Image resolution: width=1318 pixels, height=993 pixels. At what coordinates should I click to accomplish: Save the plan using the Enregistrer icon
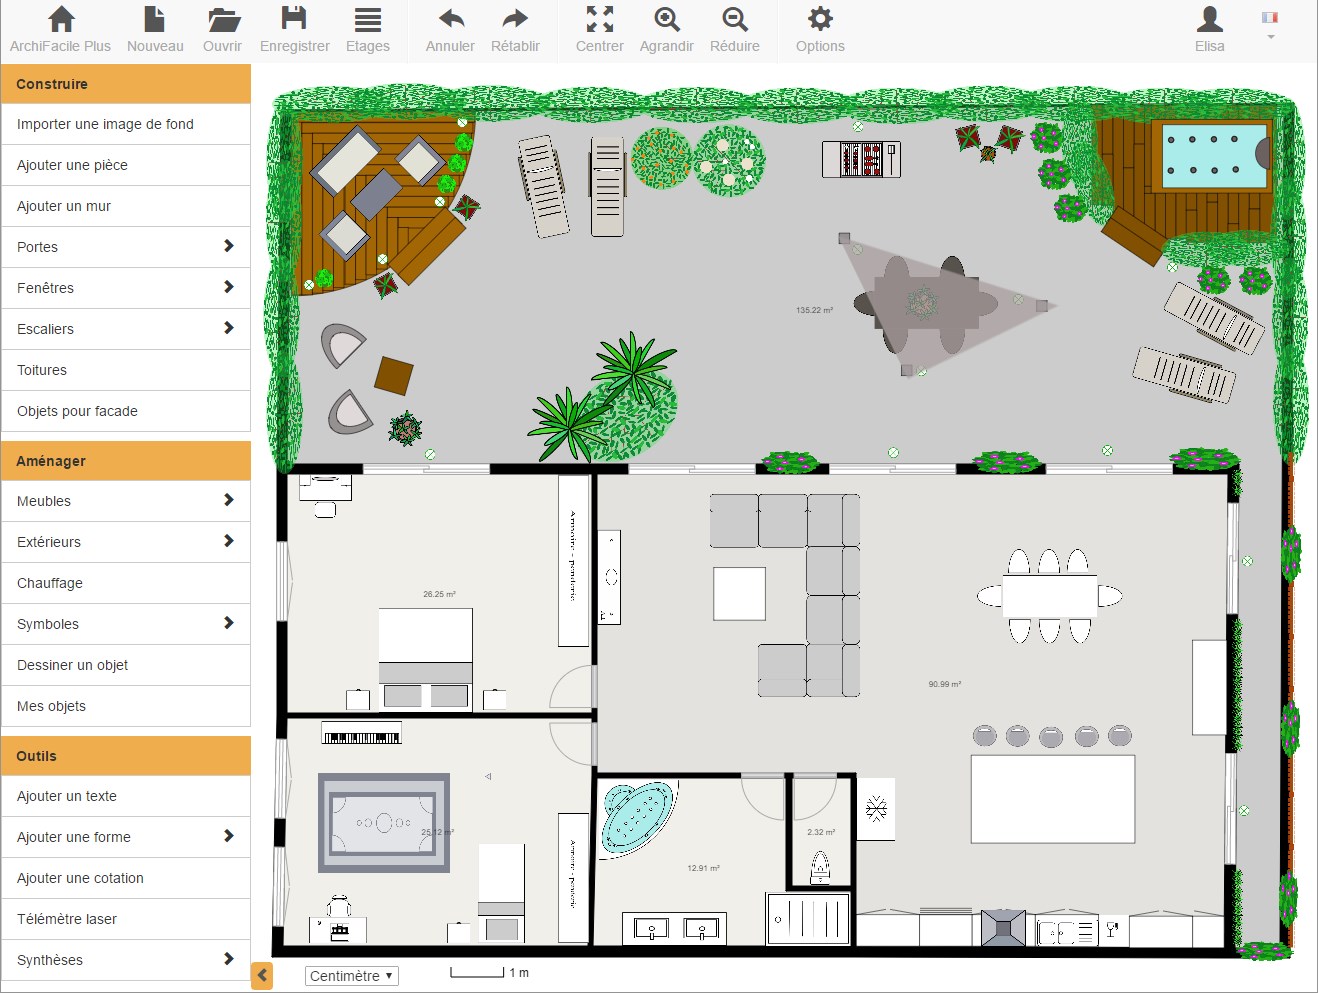[293, 28]
